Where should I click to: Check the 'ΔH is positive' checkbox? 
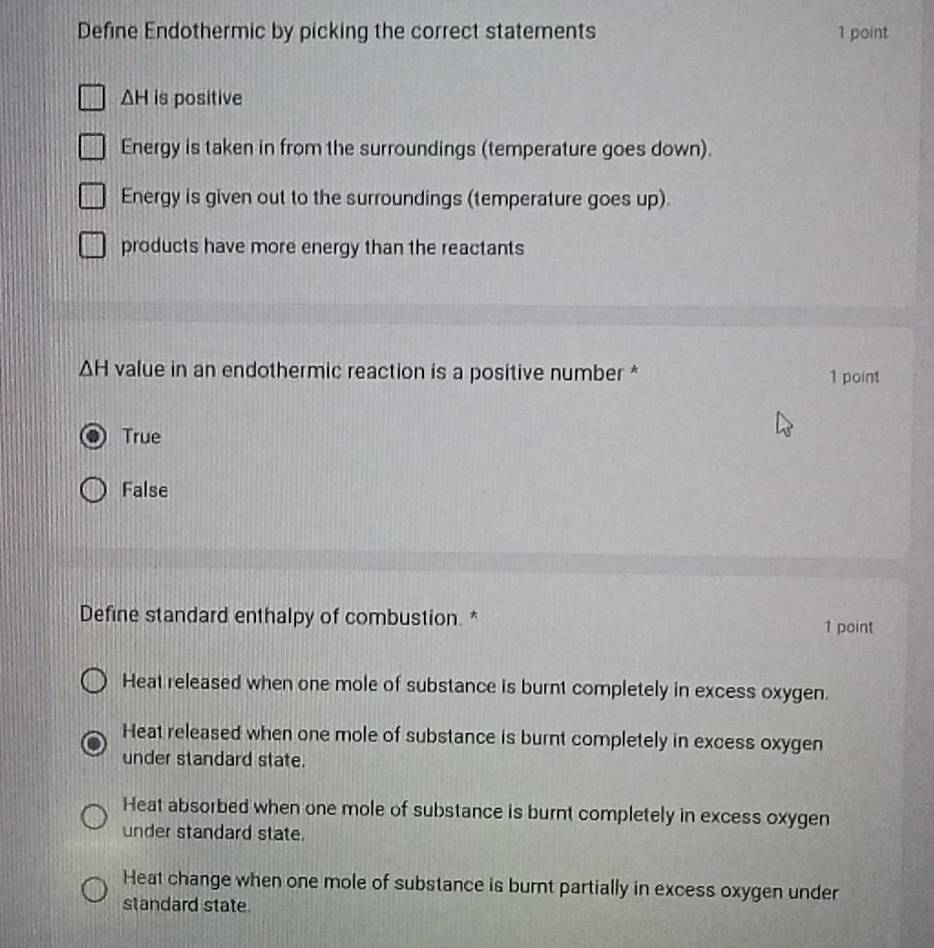[92, 97]
